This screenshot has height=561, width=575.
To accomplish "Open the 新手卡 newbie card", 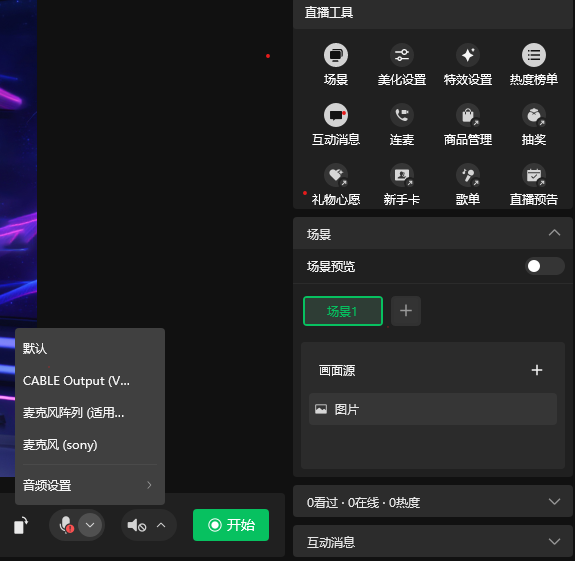I will pos(402,175).
